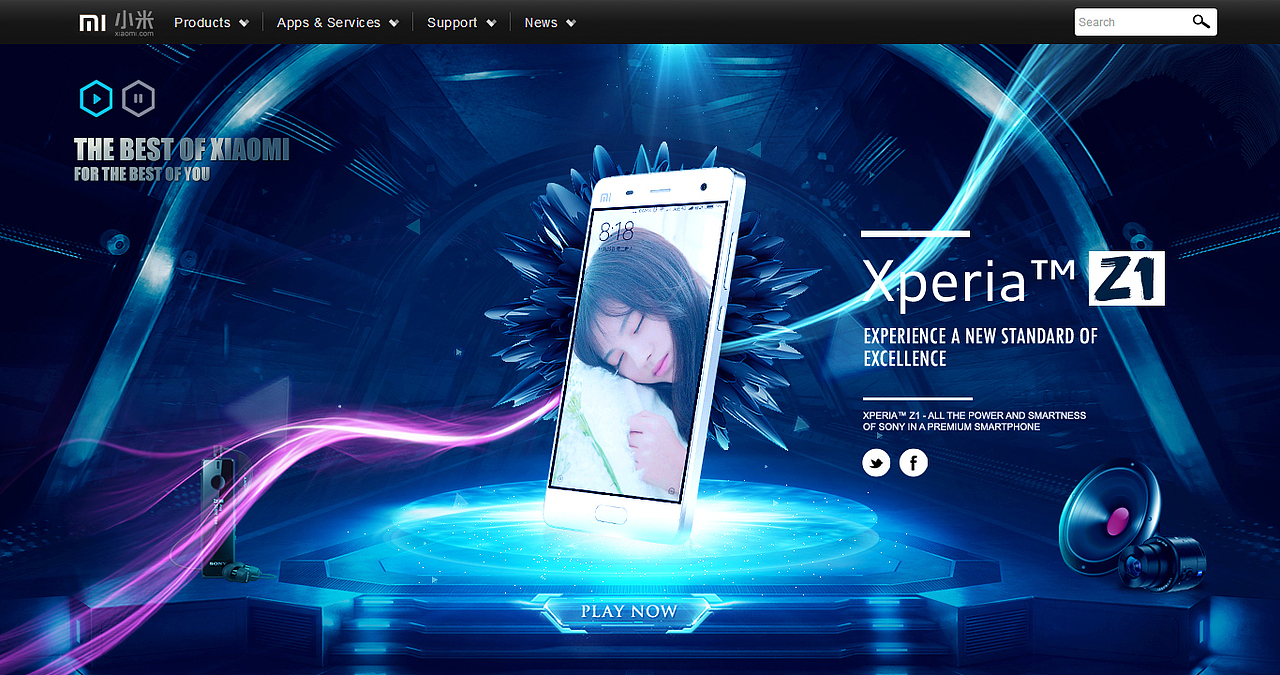
Task: Click the hexagonal pause icon
Action: [139, 98]
